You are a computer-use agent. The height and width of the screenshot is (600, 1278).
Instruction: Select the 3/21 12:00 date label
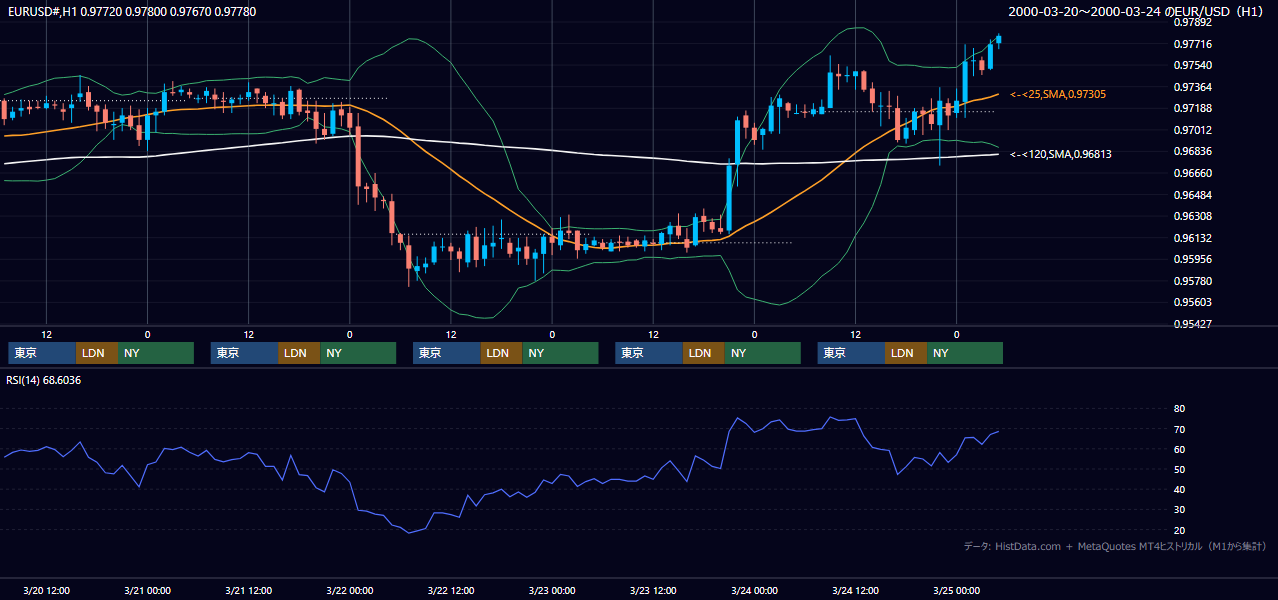(x=248, y=590)
